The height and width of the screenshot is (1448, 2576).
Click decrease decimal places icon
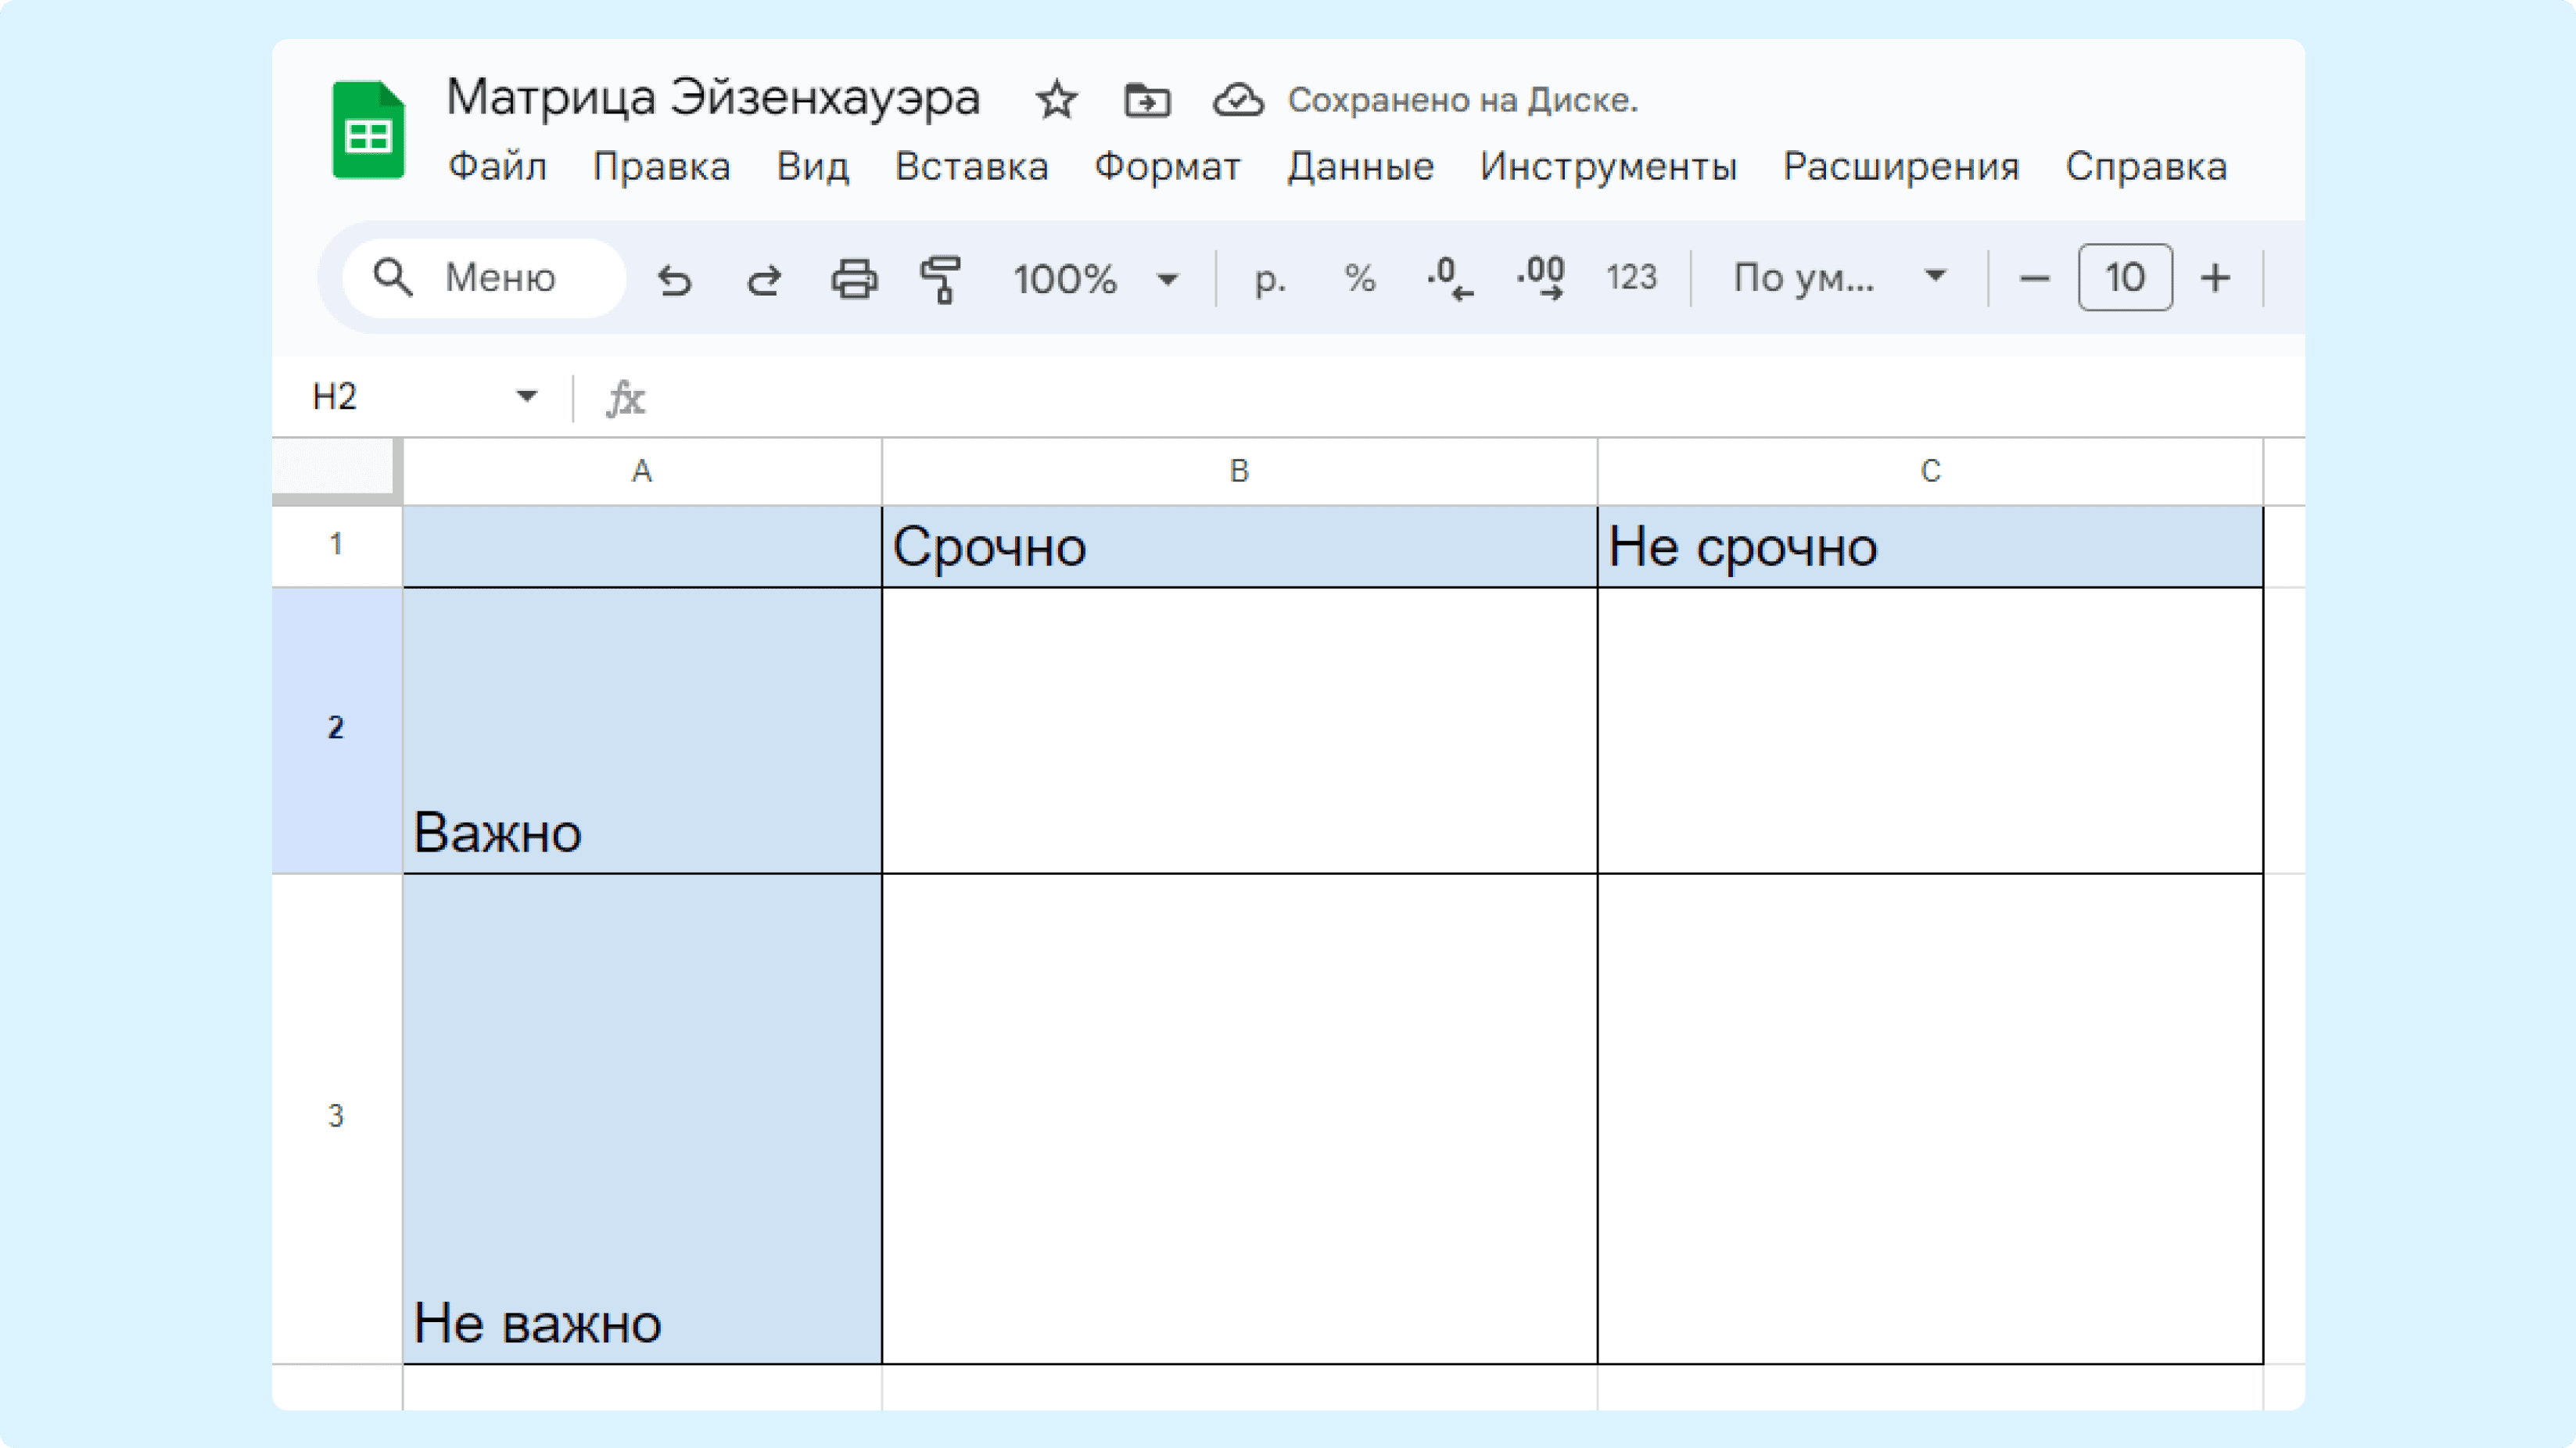point(1450,278)
